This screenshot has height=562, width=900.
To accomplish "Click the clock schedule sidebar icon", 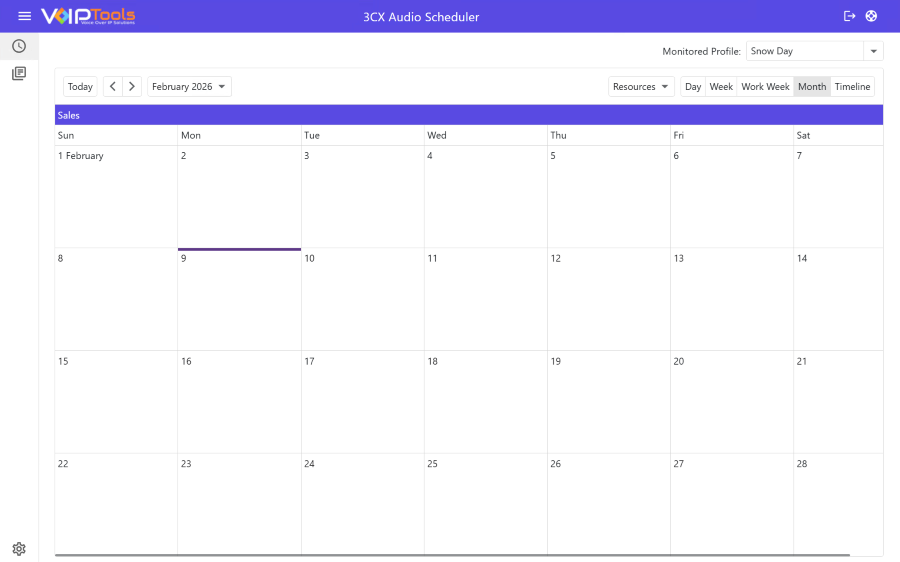I will [19, 46].
